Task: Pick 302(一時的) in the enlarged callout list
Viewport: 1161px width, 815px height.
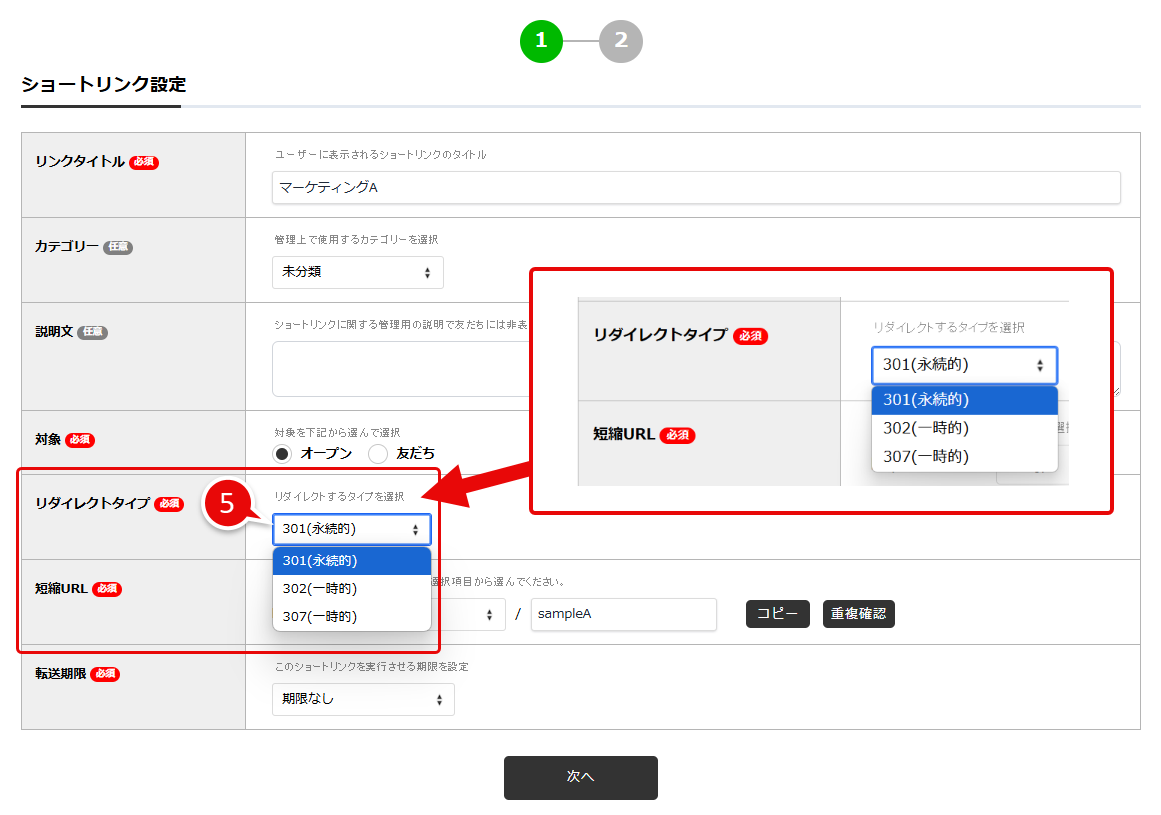Action: click(x=964, y=428)
